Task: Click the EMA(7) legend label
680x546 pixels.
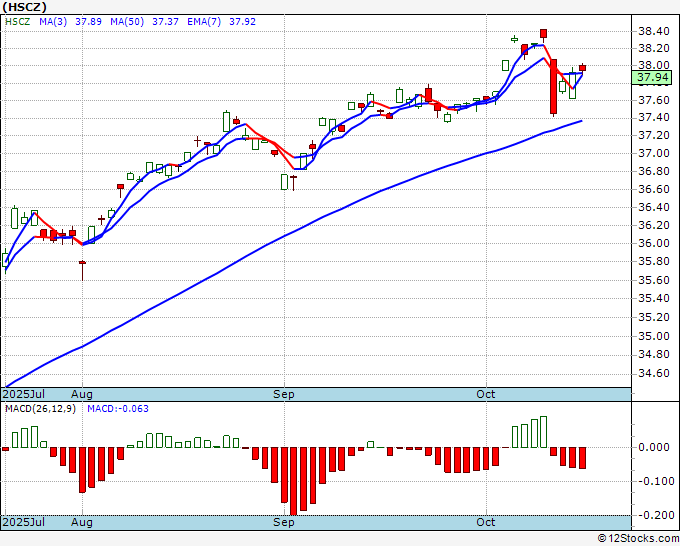Action: (204, 22)
